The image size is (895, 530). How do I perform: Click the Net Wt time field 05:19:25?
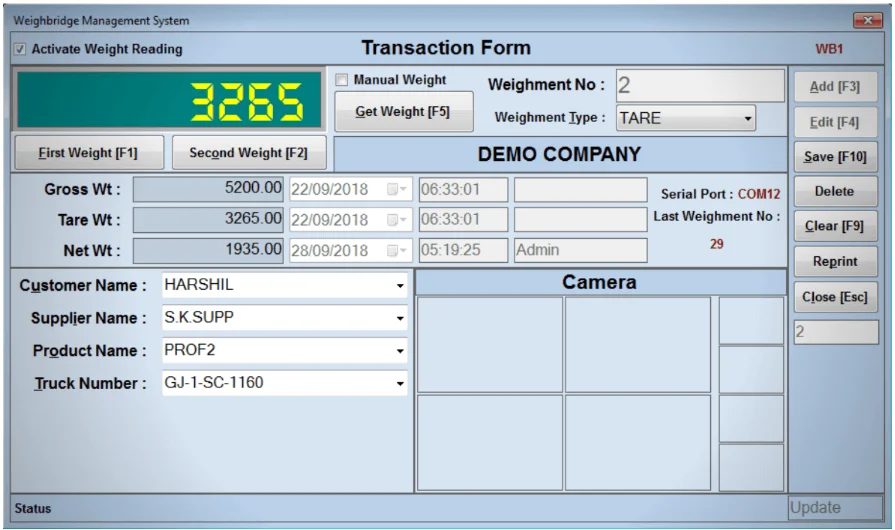tap(463, 250)
